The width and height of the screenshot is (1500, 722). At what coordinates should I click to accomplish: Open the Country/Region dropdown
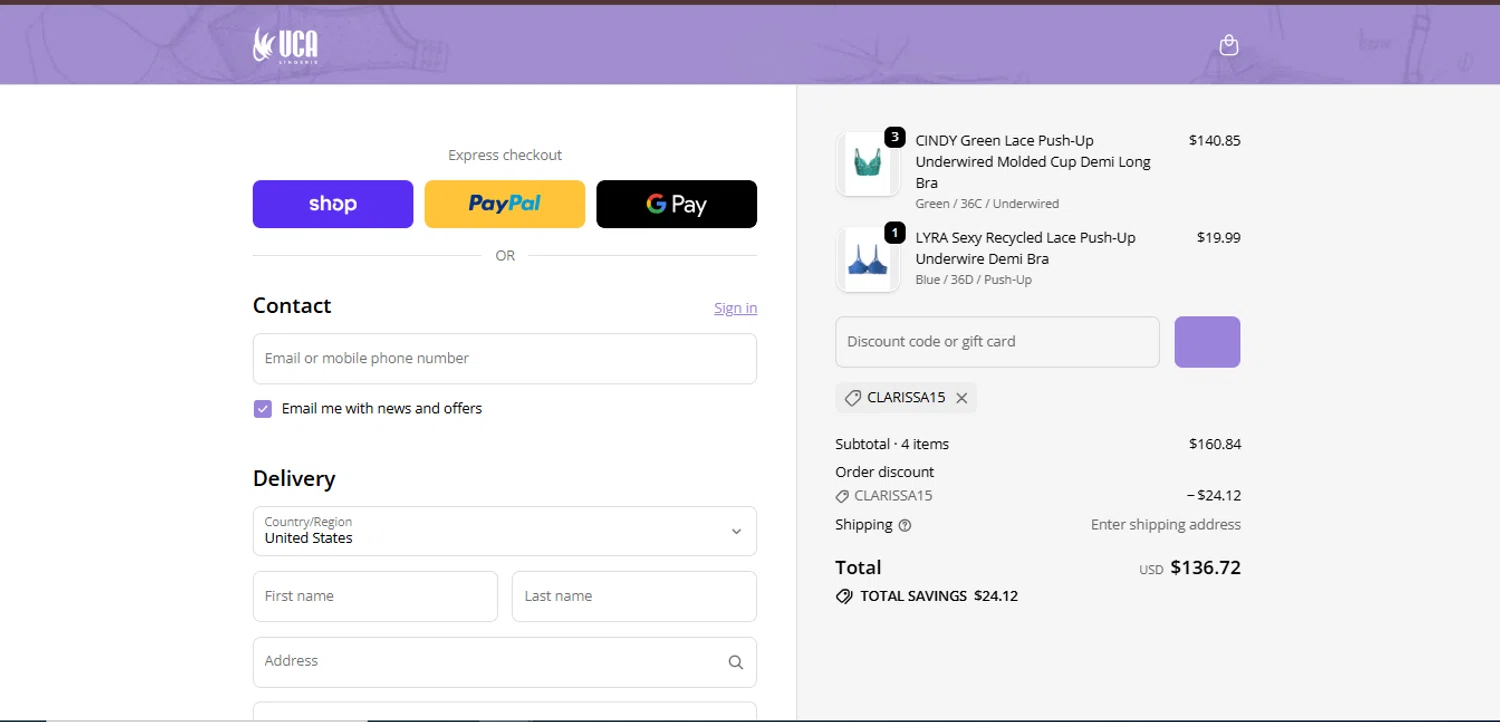pyautogui.click(x=505, y=531)
